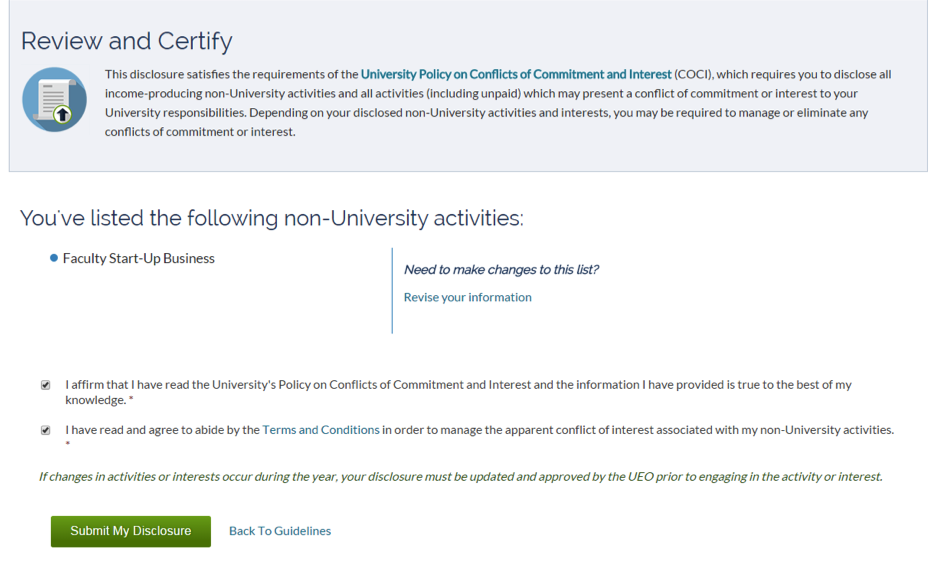The width and height of the screenshot is (941, 576).
Task: Submit My Disclosure with the green button
Action: 131,531
